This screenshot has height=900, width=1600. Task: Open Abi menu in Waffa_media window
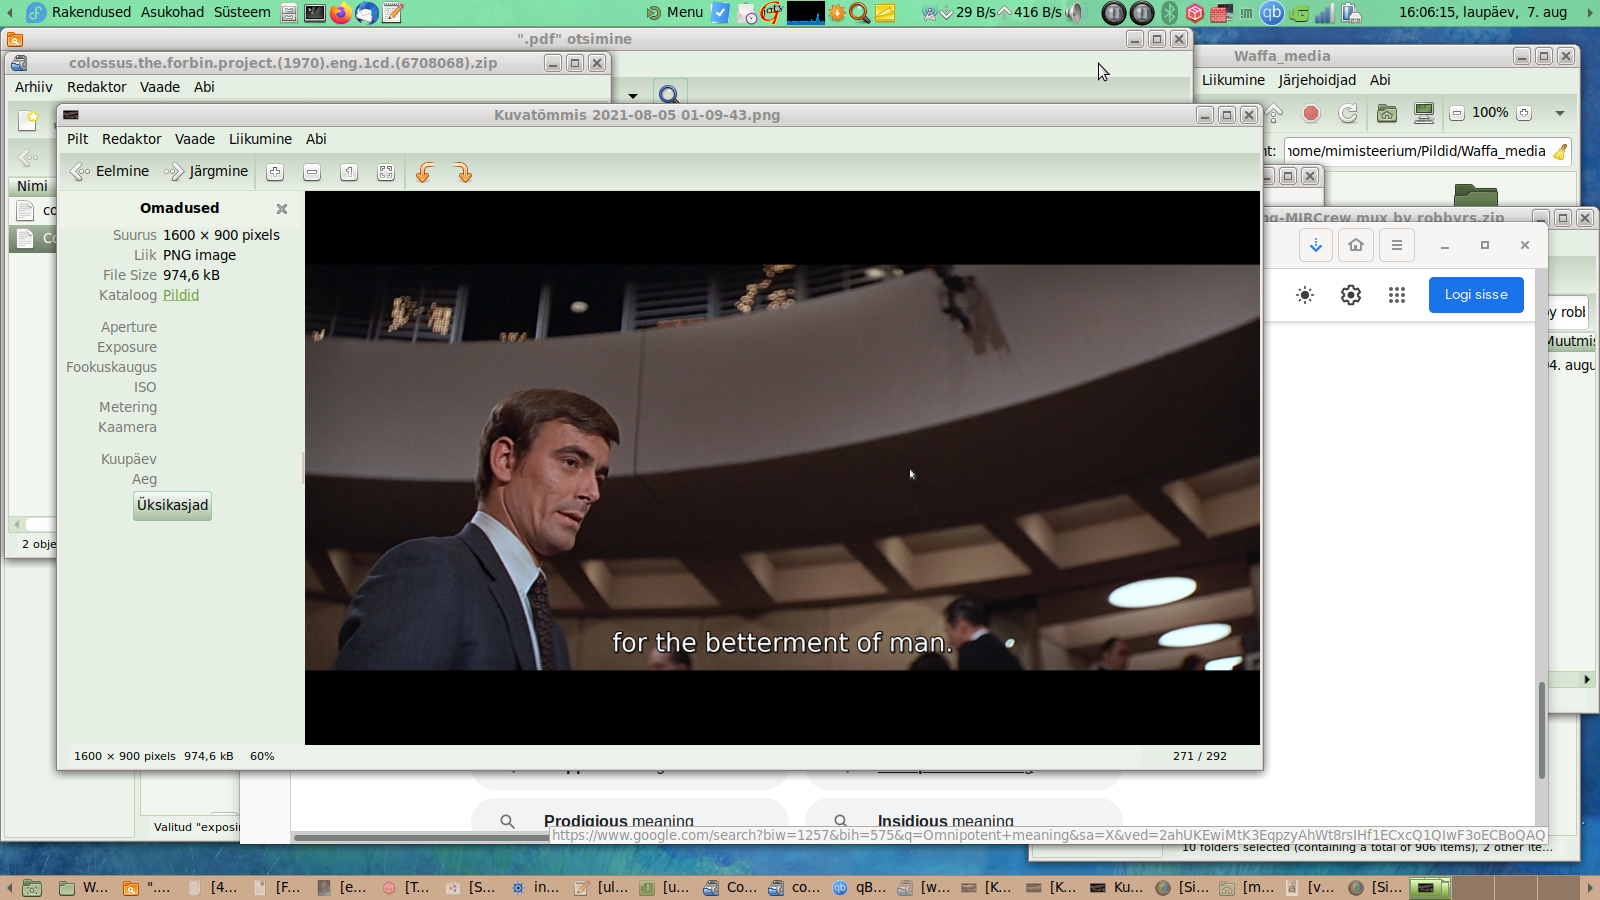pos(1380,80)
